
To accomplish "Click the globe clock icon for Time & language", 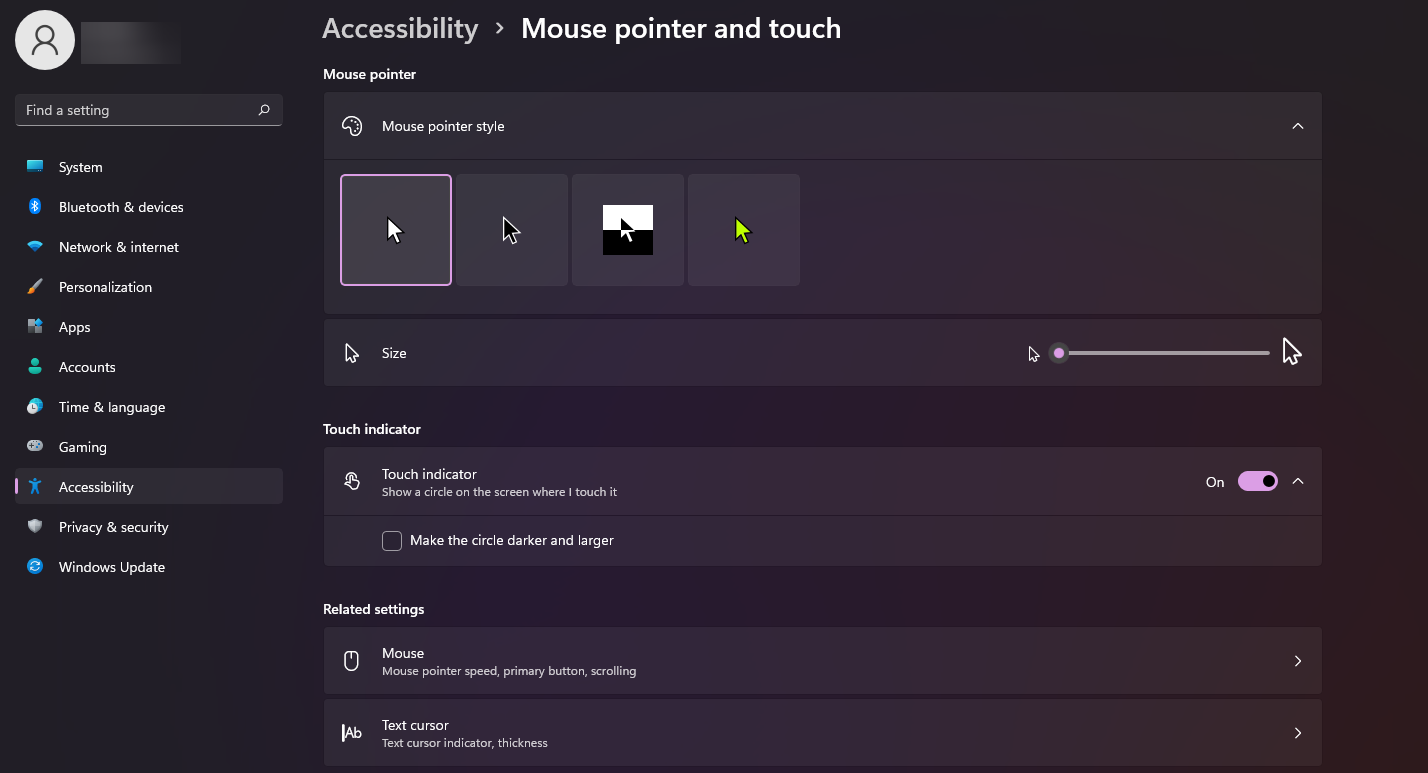I will coord(35,407).
